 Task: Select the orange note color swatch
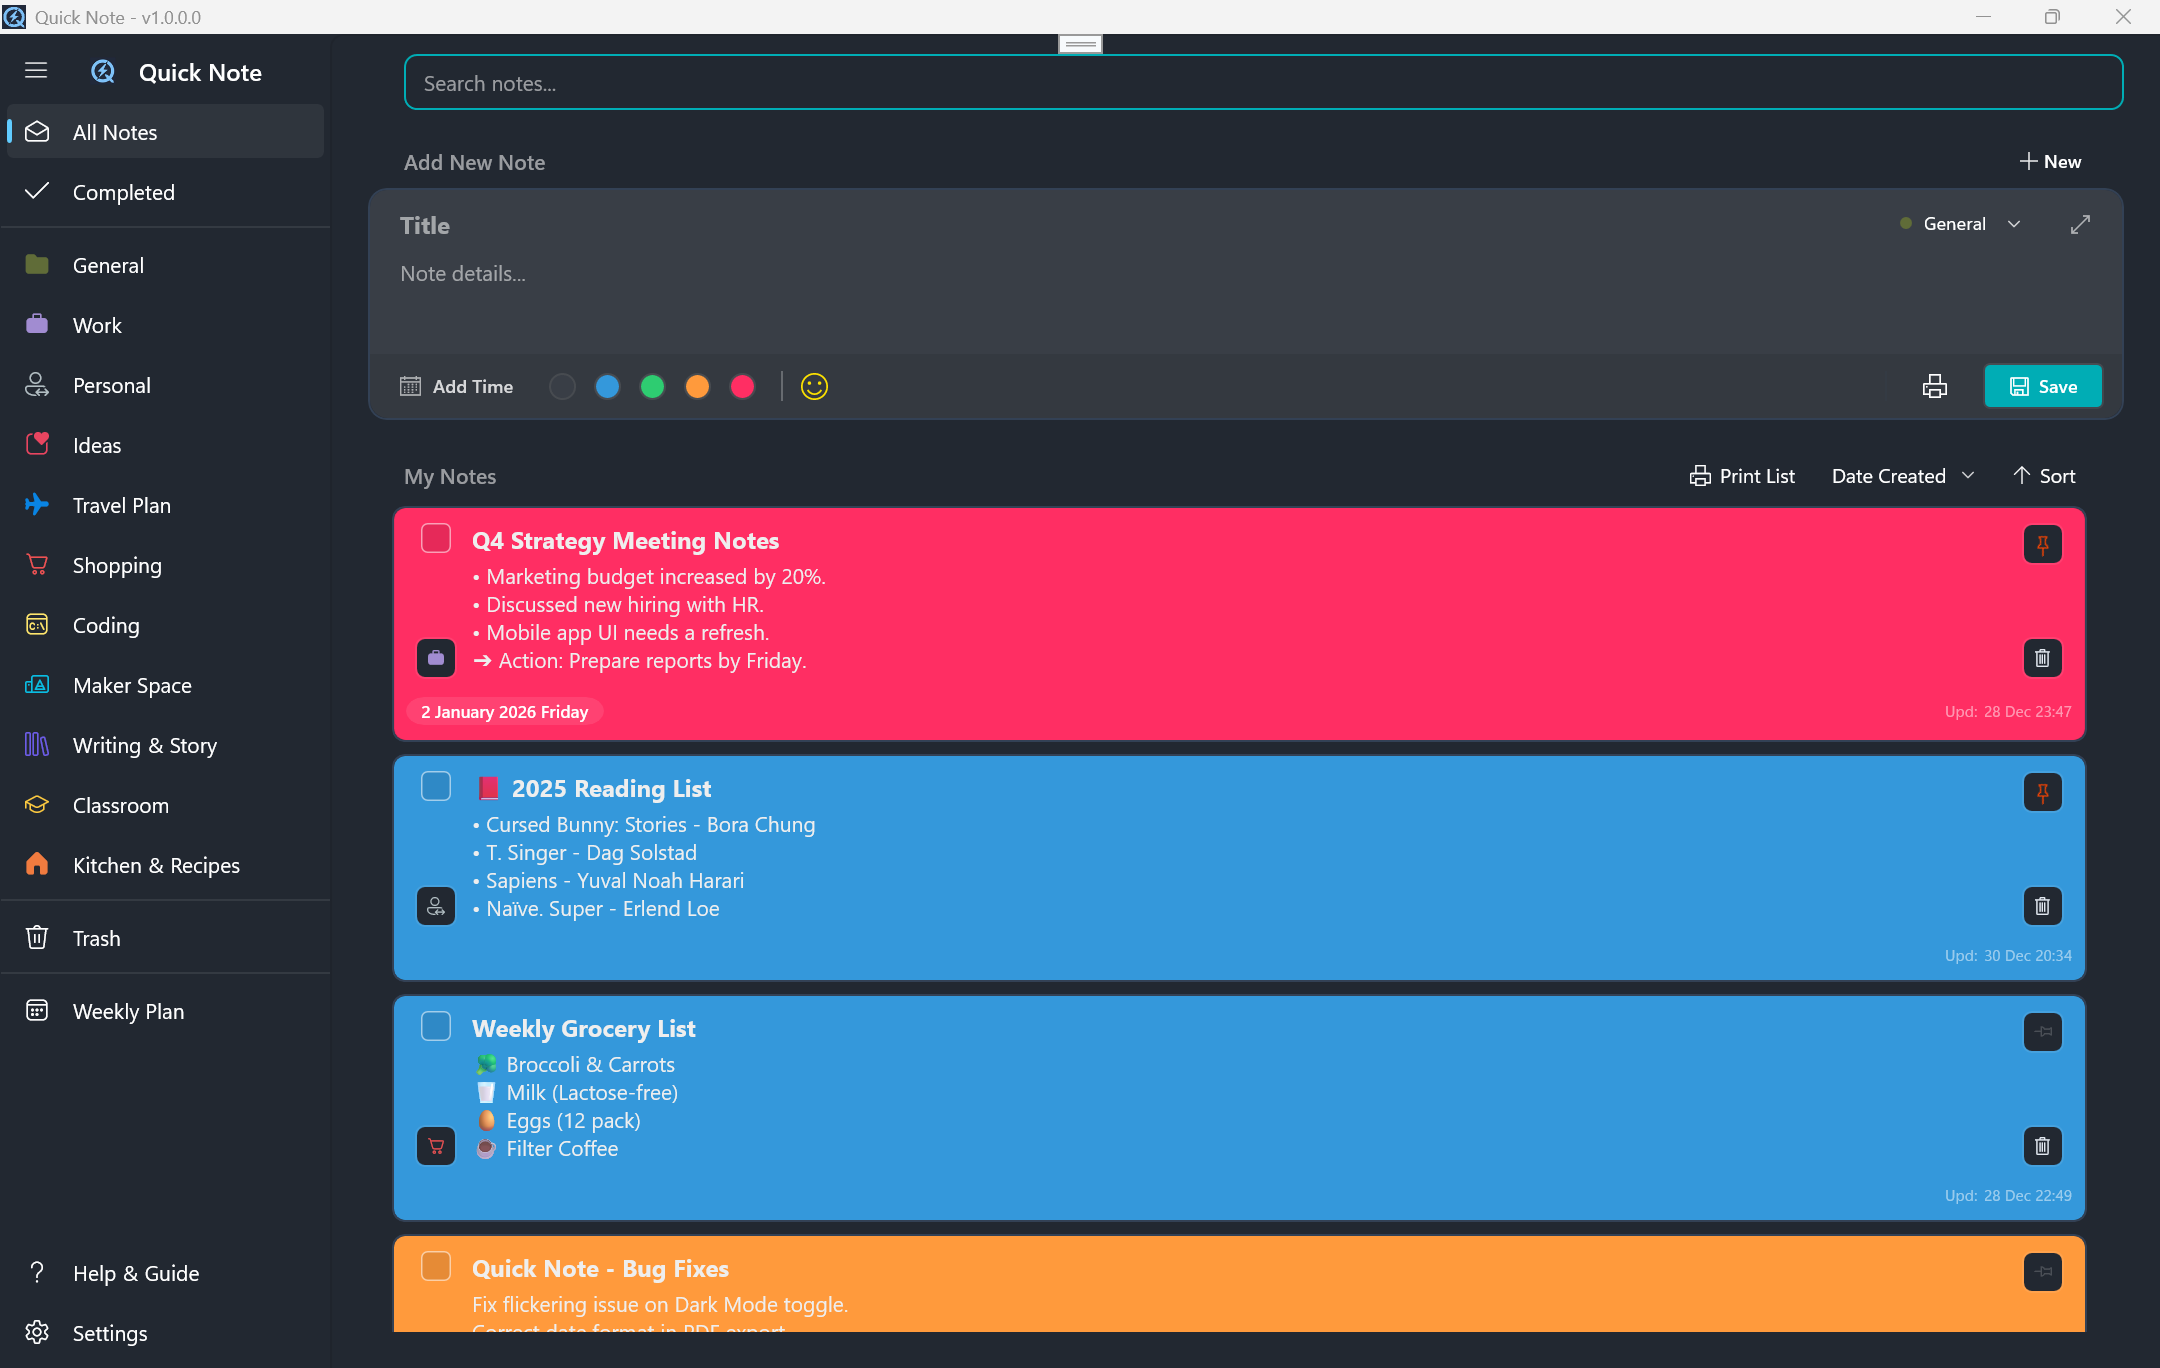(697, 386)
